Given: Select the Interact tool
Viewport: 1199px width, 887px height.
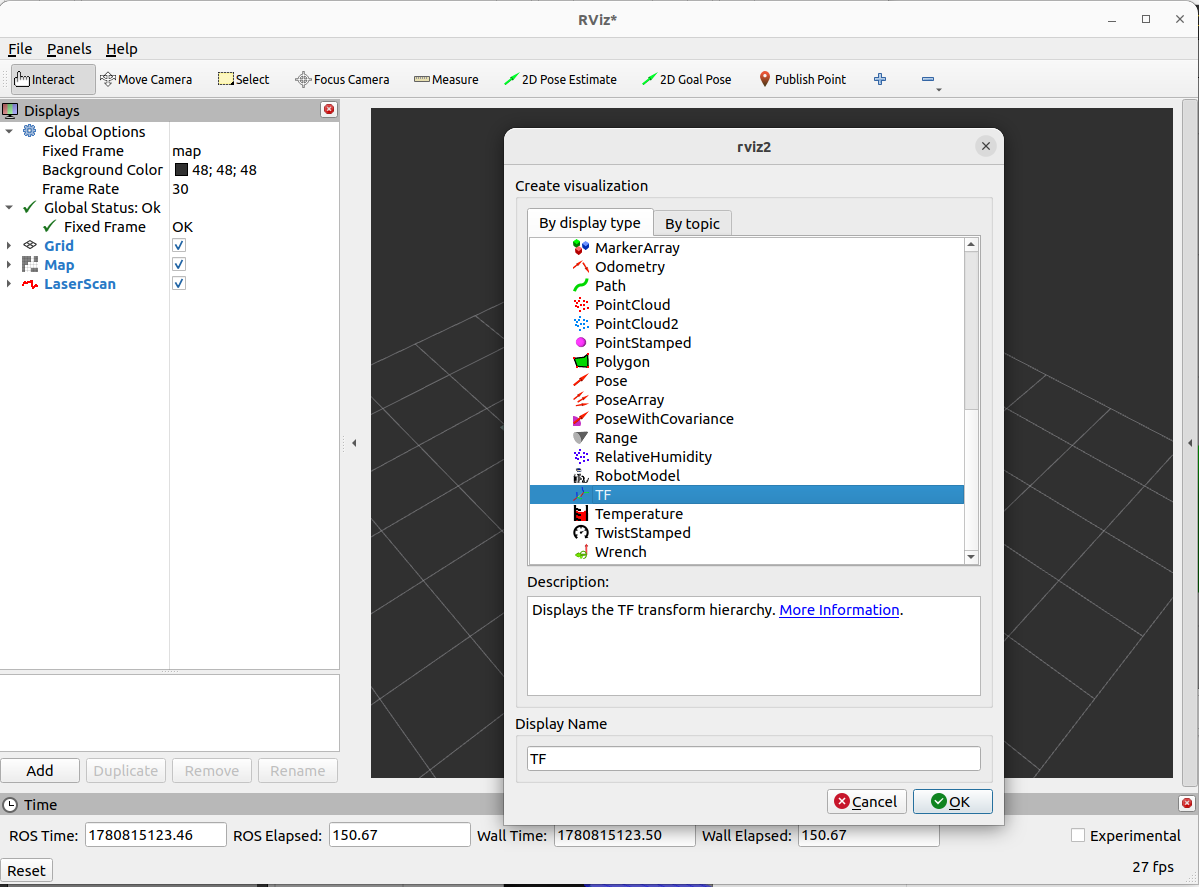Looking at the screenshot, I should point(53,80).
